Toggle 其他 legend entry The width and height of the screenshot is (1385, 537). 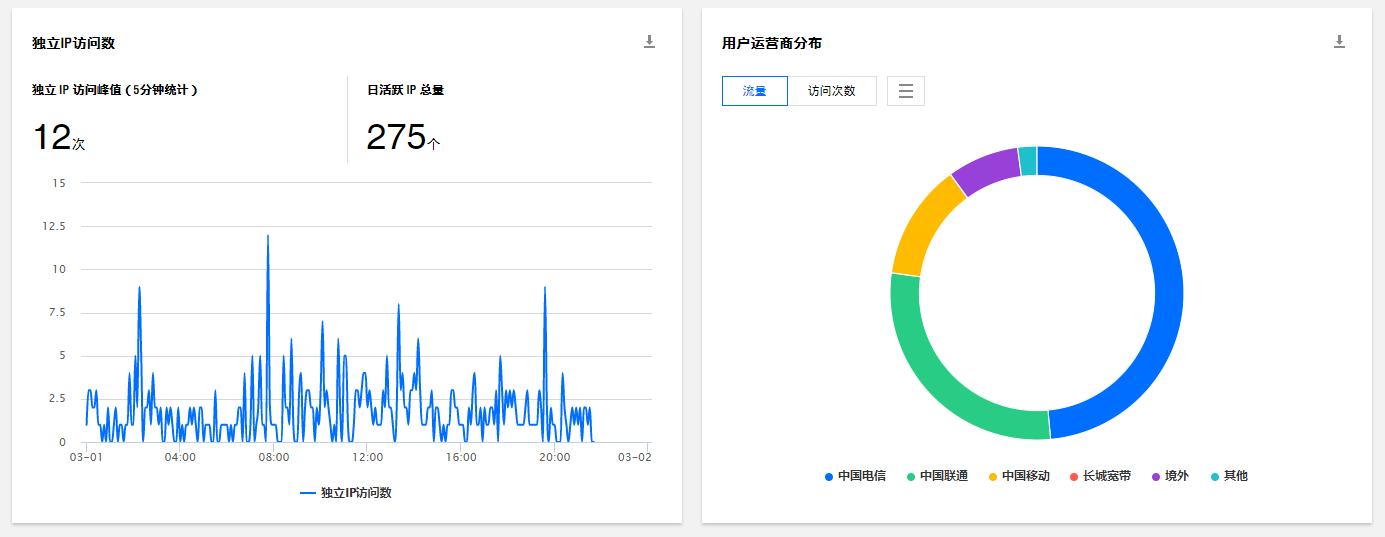tap(1229, 476)
